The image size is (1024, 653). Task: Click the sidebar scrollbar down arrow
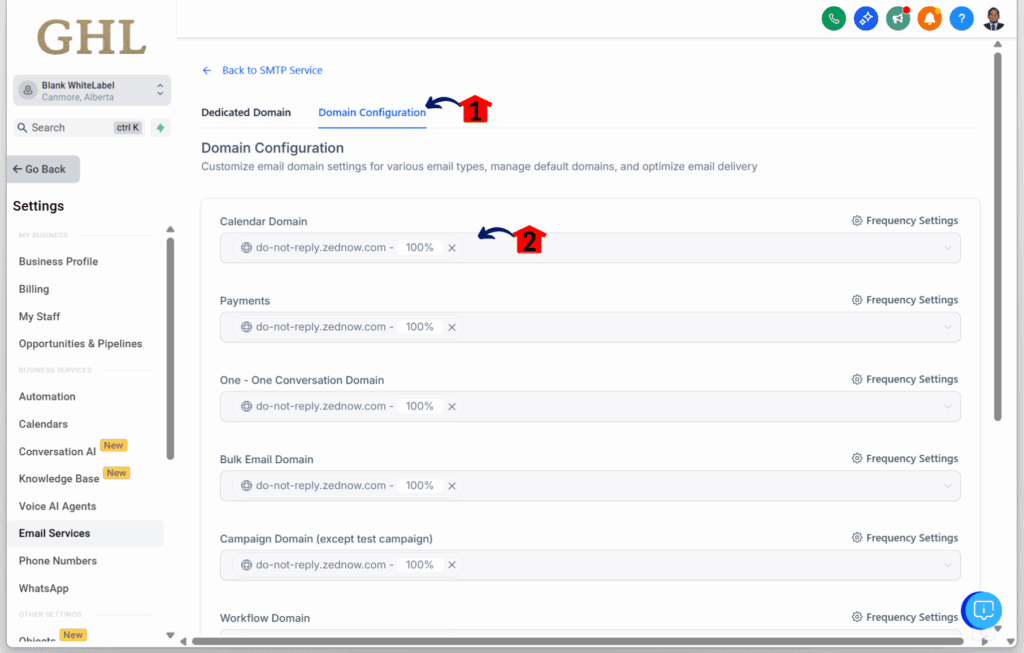click(170, 635)
